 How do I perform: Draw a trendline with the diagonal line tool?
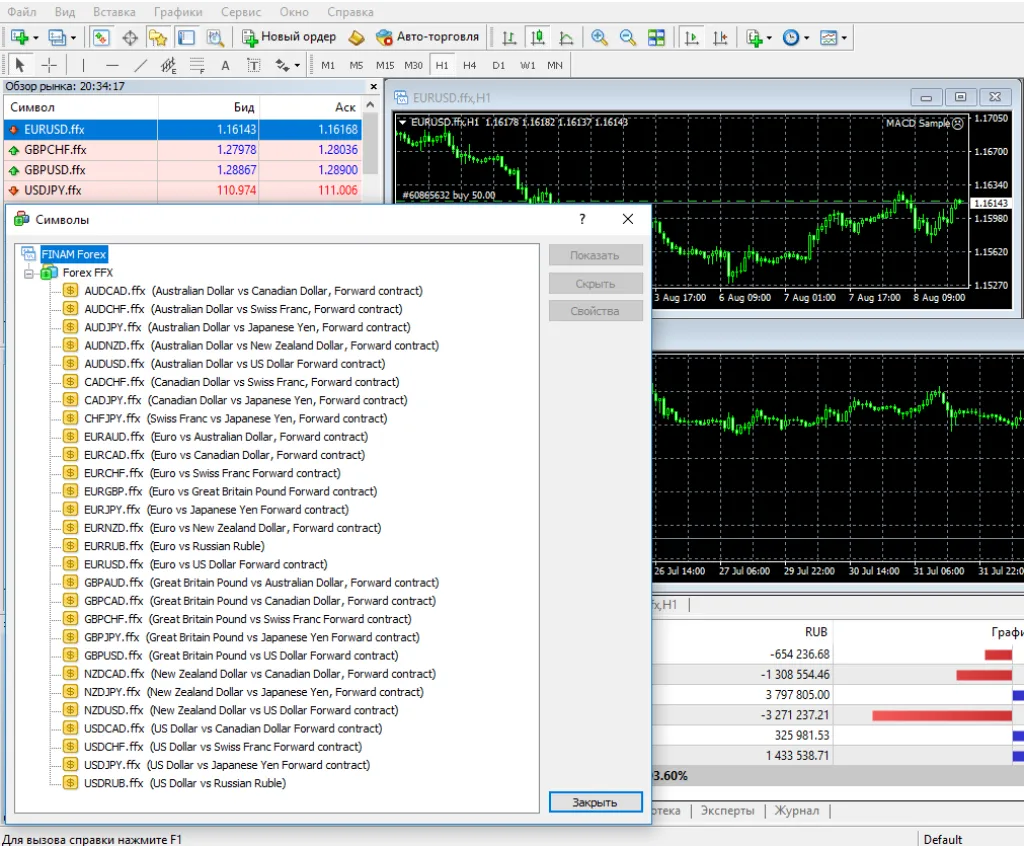pos(141,65)
